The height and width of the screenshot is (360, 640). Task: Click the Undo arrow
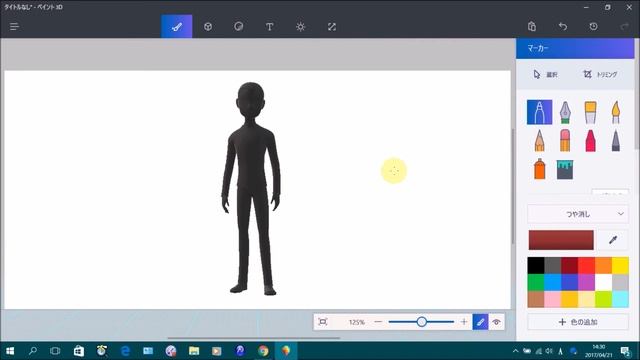point(563,27)
